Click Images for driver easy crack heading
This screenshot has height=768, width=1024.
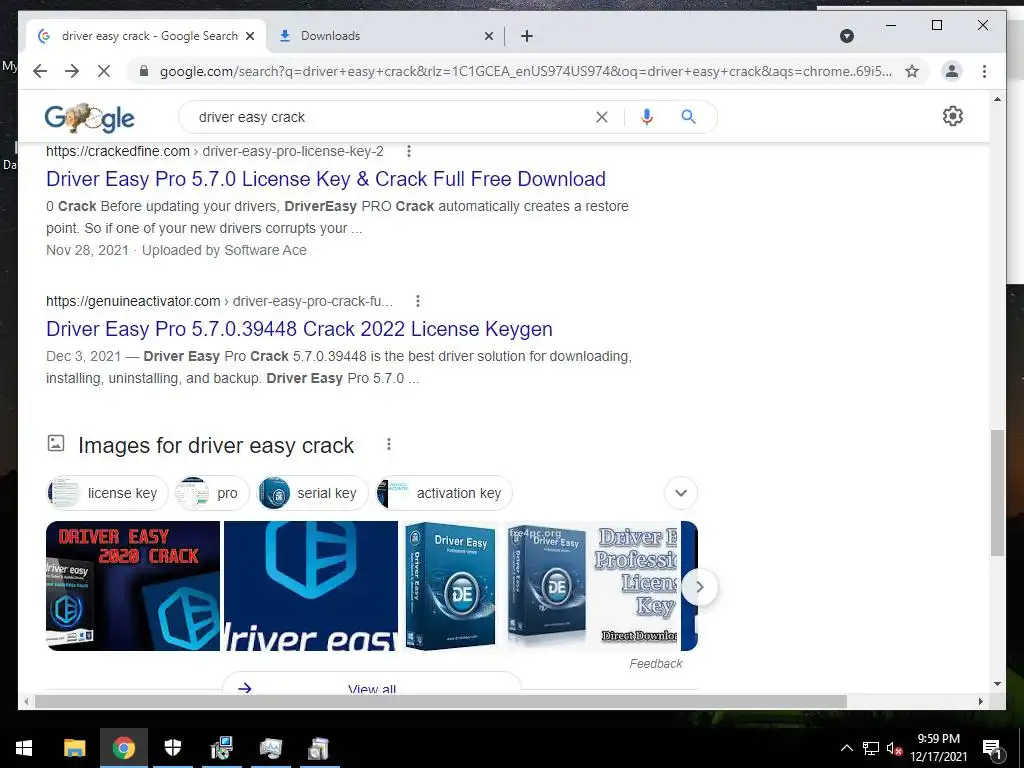[x=216, y=445]
